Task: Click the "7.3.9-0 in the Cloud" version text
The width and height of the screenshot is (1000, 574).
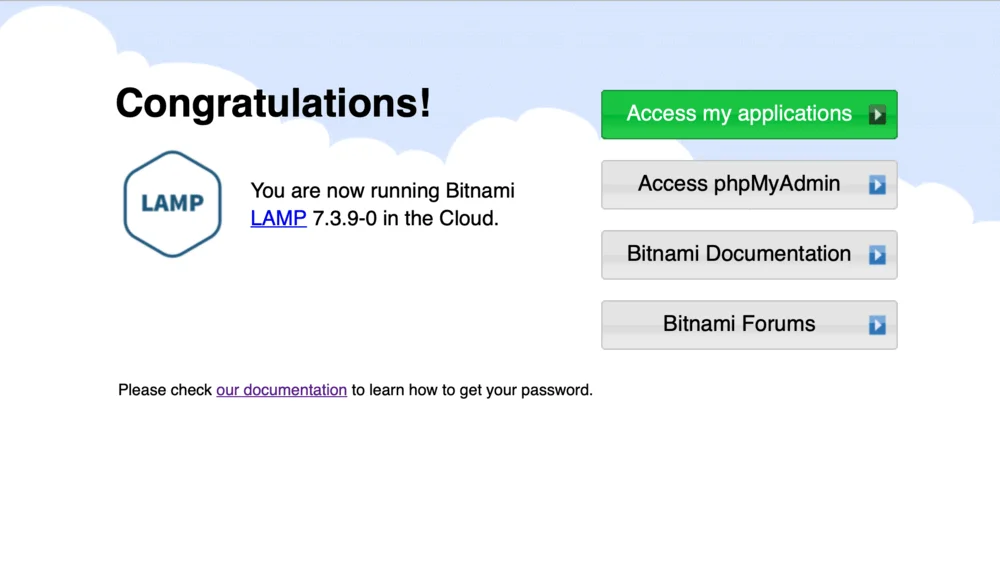Action: 405,218
